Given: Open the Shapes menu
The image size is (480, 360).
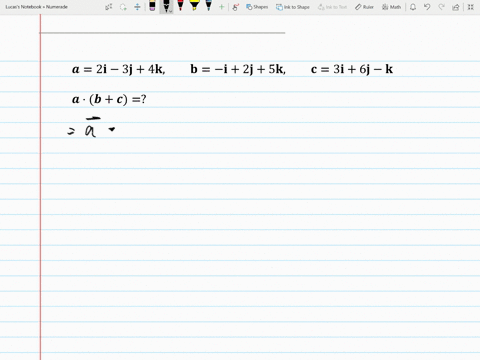Looking at the screenshot, I should click(257, 7).
